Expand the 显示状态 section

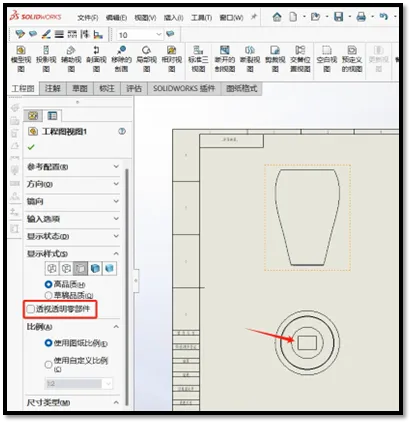coord(73,236)
